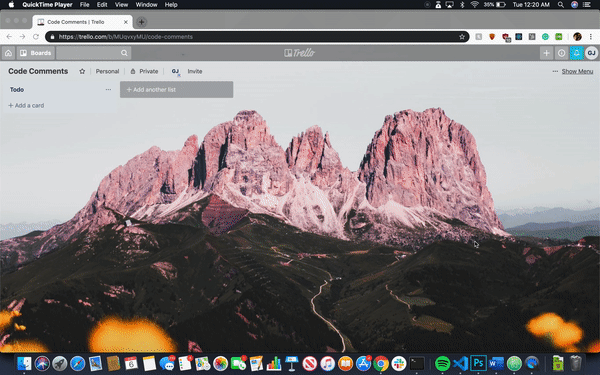Add a card to Todo list

(x=26, y=105)
